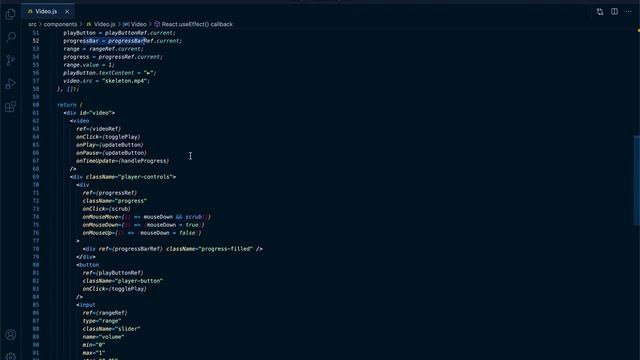Screen dimensions: 640x360
Task: Click progressBarRef.current on line 52
Action: pyautogui.click(x=143, y=41)
